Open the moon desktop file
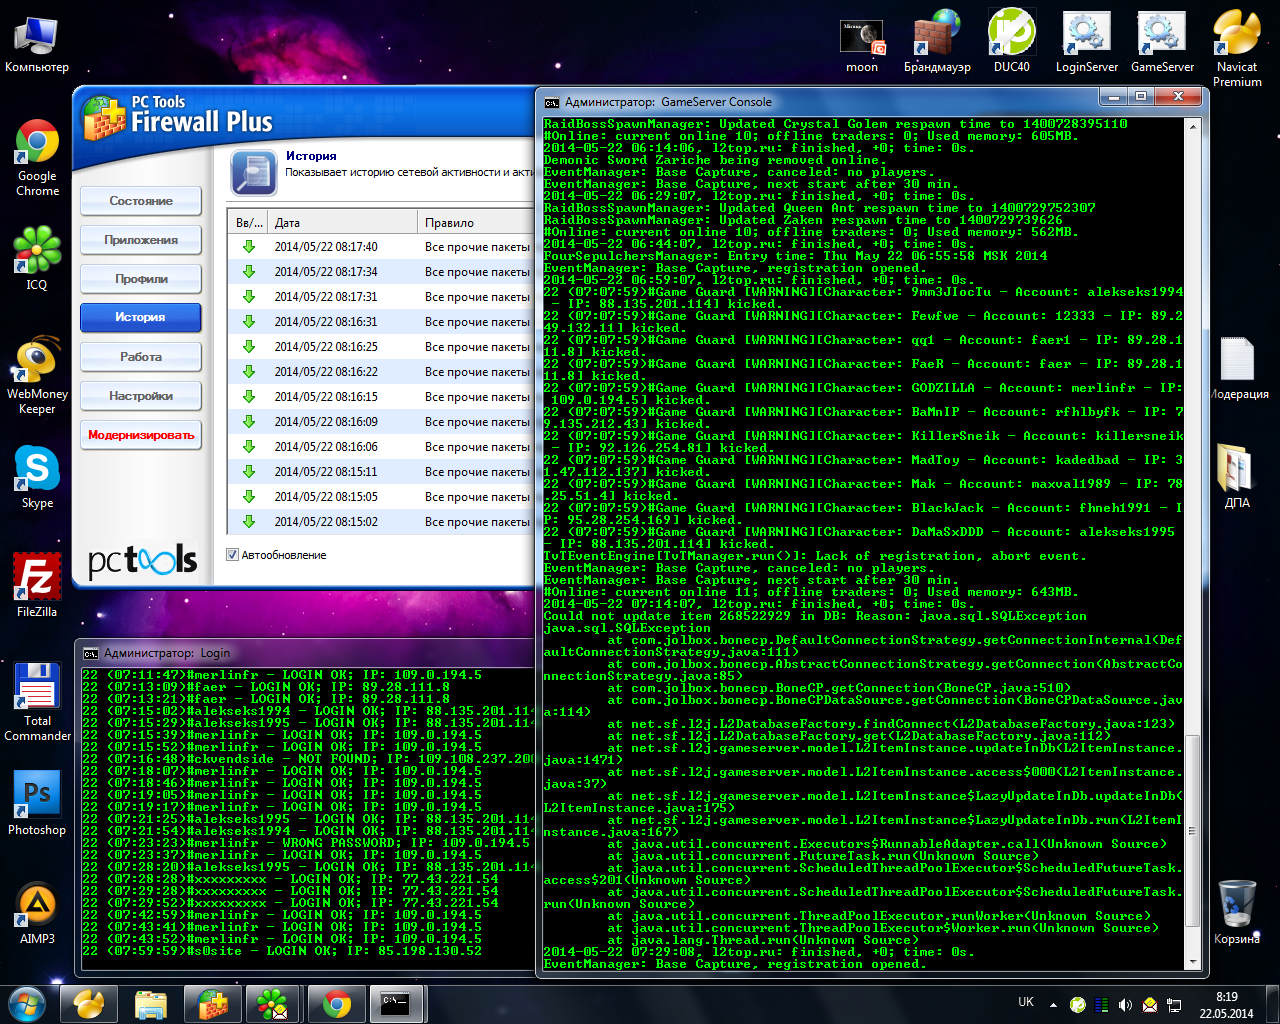 pos(862,44)
